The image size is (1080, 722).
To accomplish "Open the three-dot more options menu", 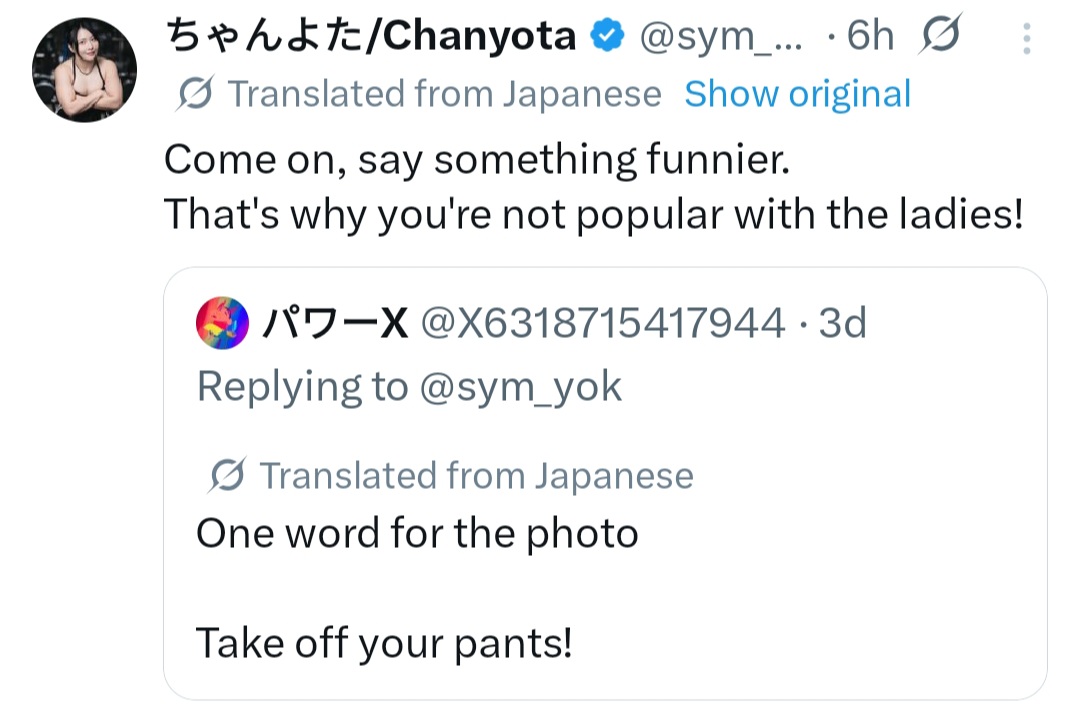I will 1026,39.
